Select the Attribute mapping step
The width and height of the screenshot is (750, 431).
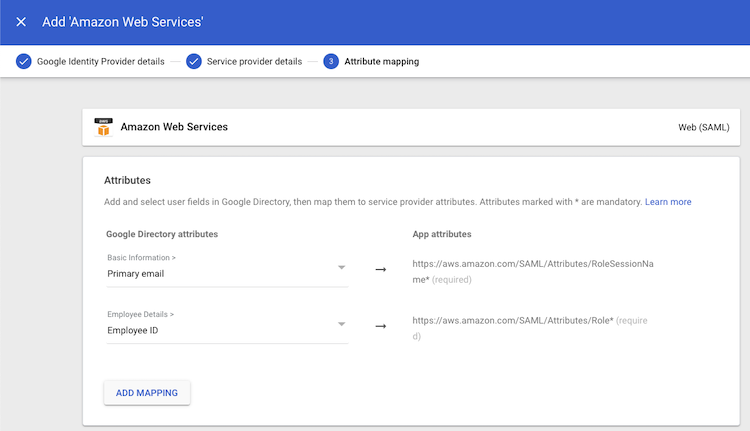point(382,61)
